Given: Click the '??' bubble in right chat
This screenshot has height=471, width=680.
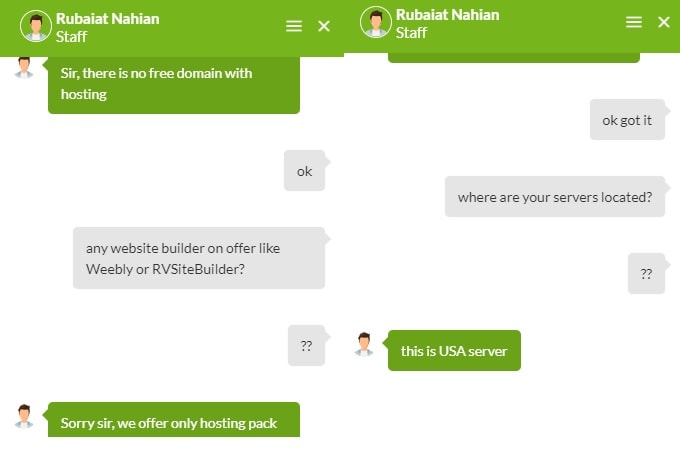Looking at the screenshot, I should tap(646, 273).
